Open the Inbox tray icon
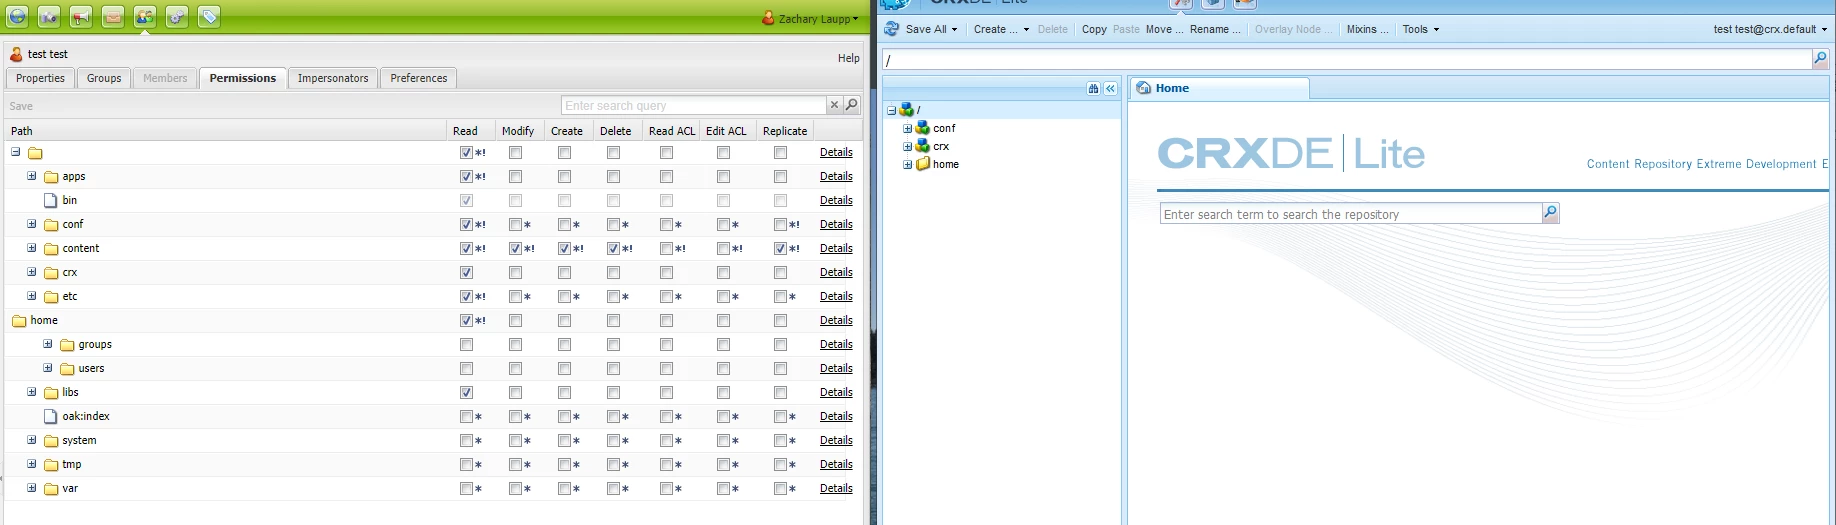1836x525 pixels. point(113,16)
